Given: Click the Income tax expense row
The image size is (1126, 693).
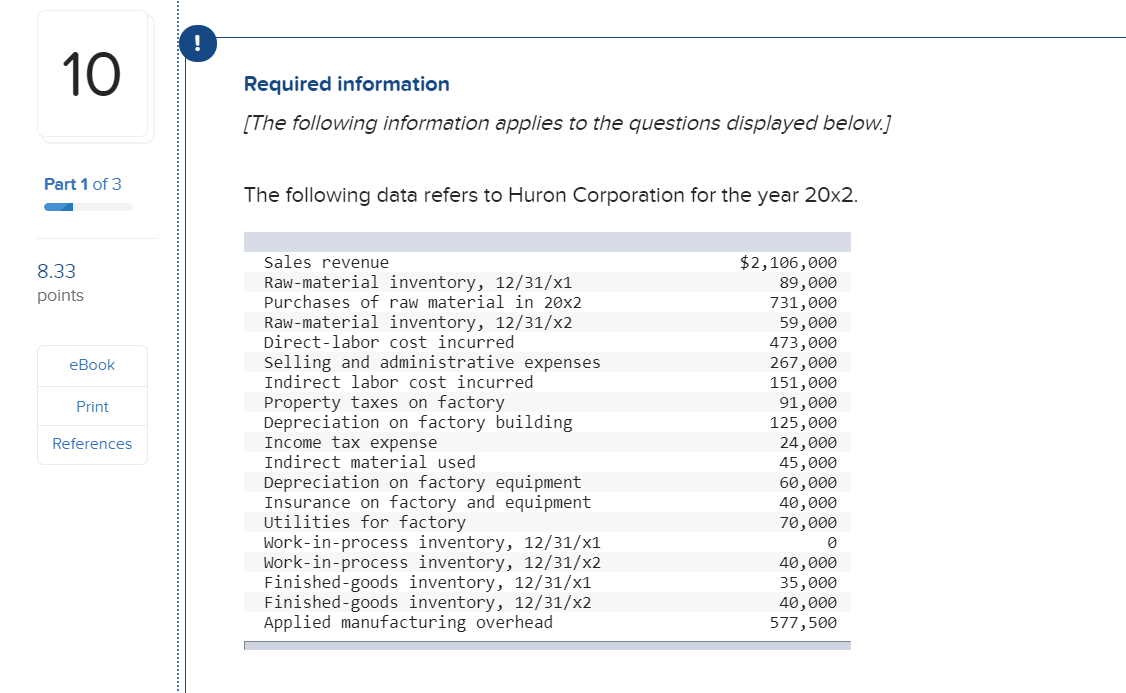Looking at the screenshot, I should [547, 442].
